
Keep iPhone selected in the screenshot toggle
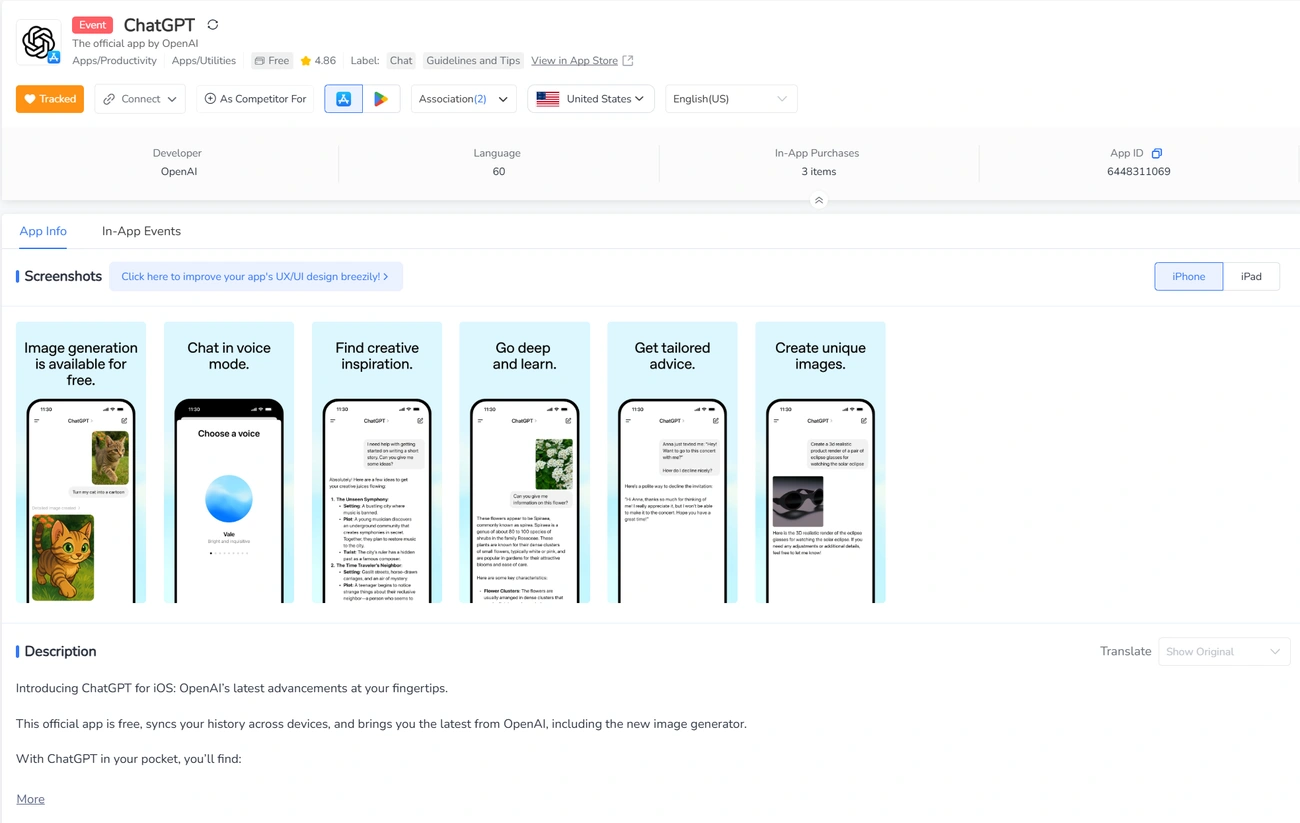(x=1188, y=276)
